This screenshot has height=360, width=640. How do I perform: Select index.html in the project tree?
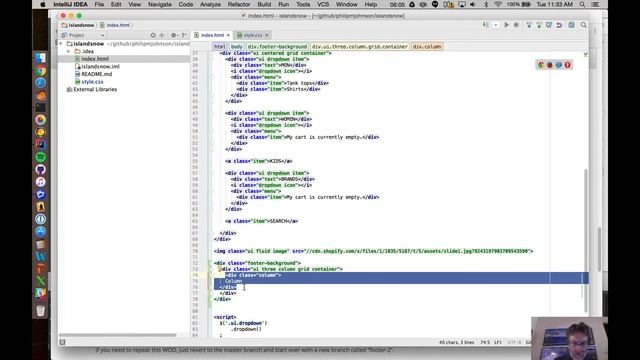(95, 59)
